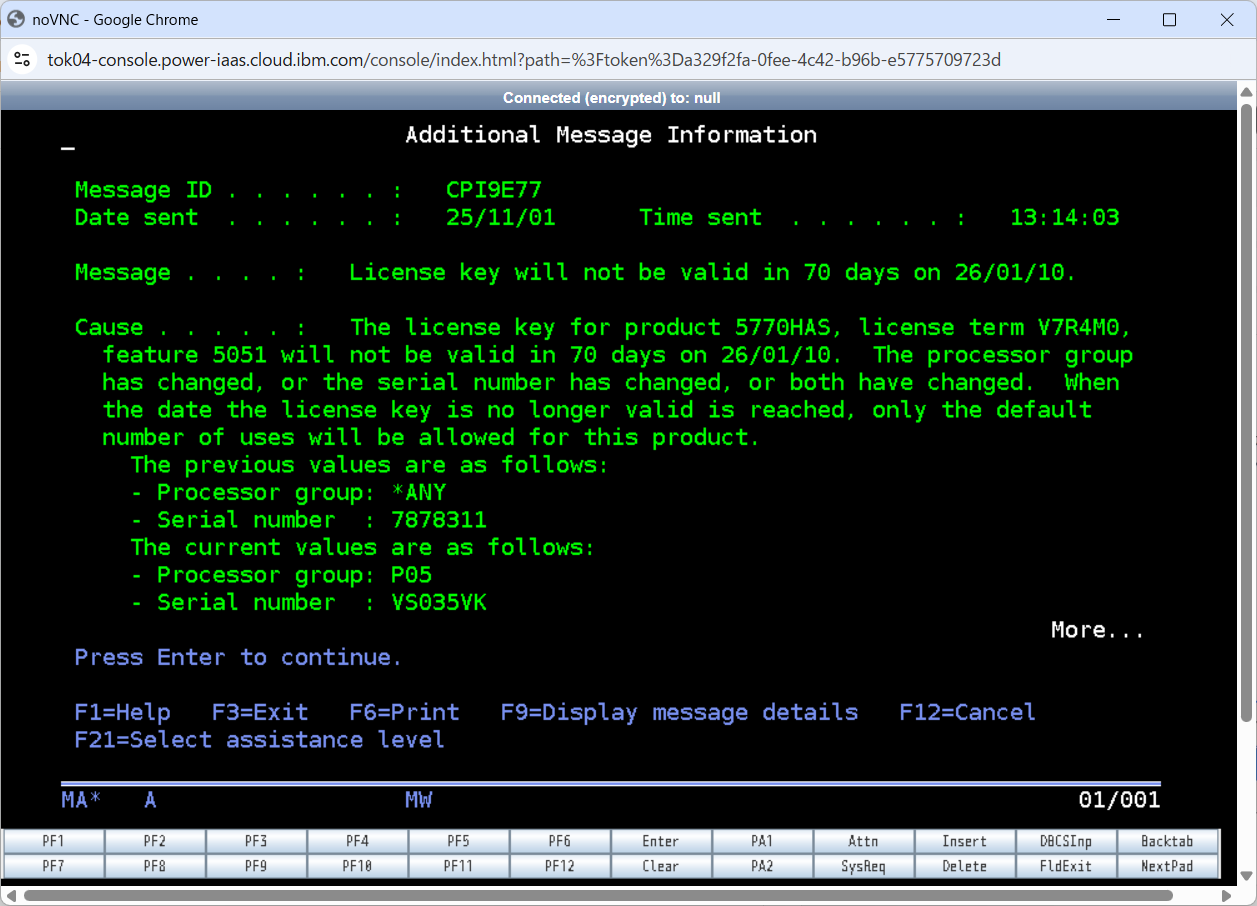Click the Additional Message Information title
The height and width of the screenshot is (906, 1257).
click(x=611, y=135)
